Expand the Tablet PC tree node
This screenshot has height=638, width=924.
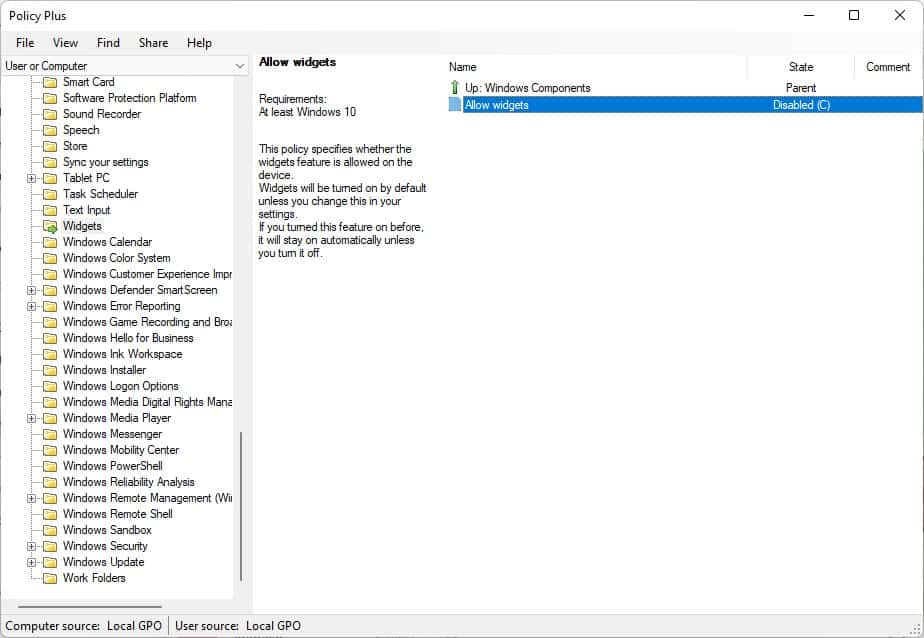coord(32,178)
